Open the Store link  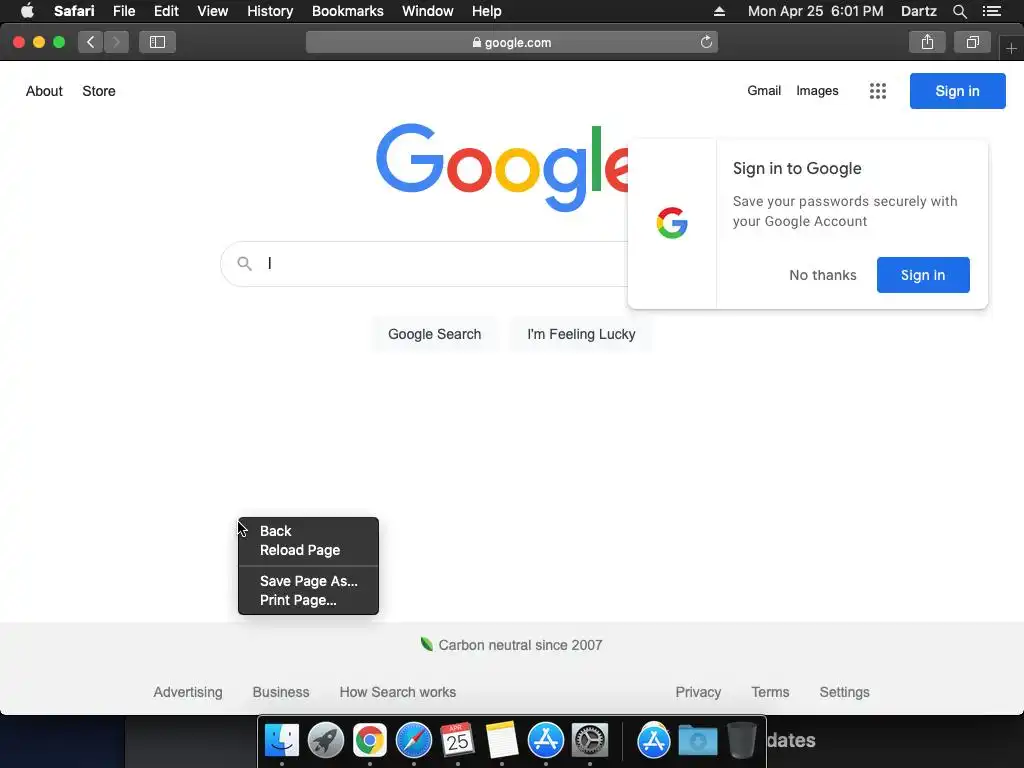pos(99,91)
